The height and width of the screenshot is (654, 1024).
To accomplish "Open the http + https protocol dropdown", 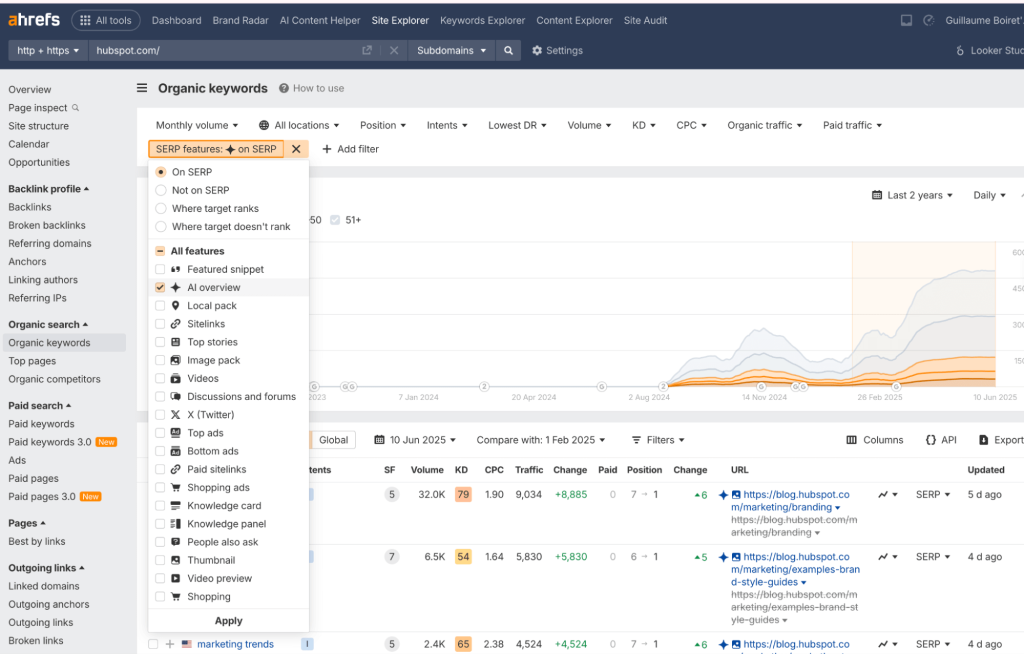I will [x=48, y=50].
